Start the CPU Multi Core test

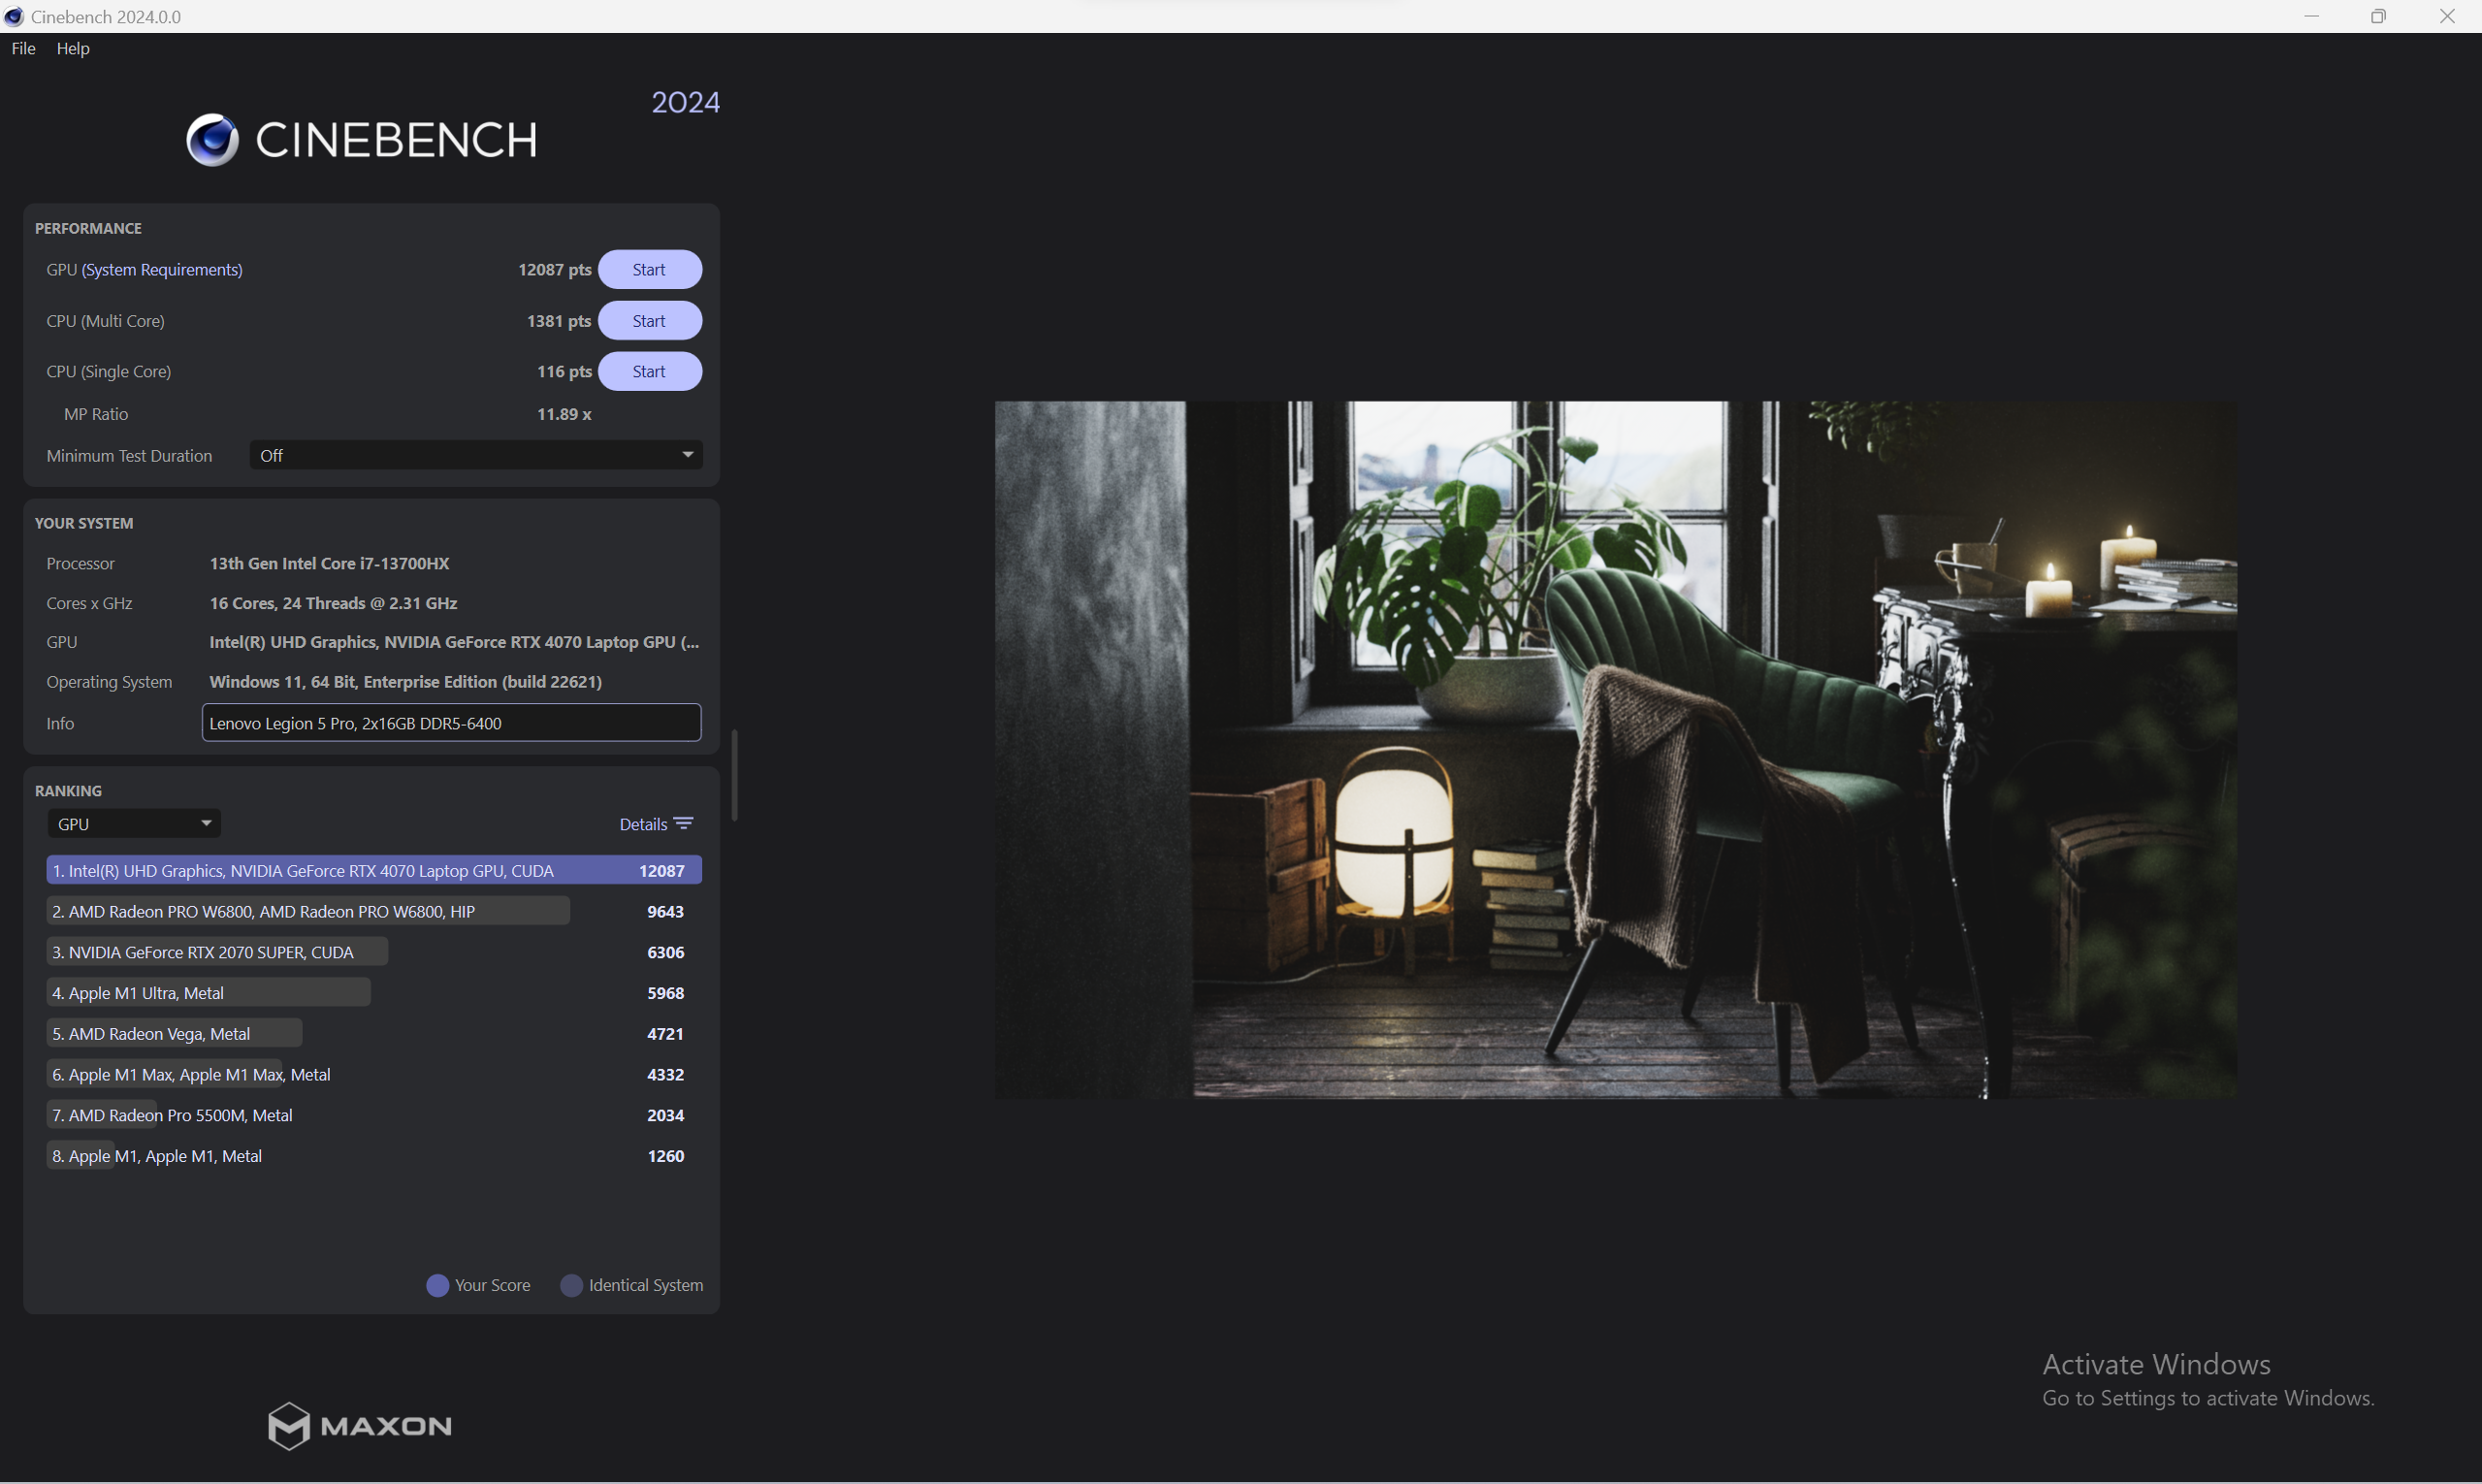(x=649, y=321)
